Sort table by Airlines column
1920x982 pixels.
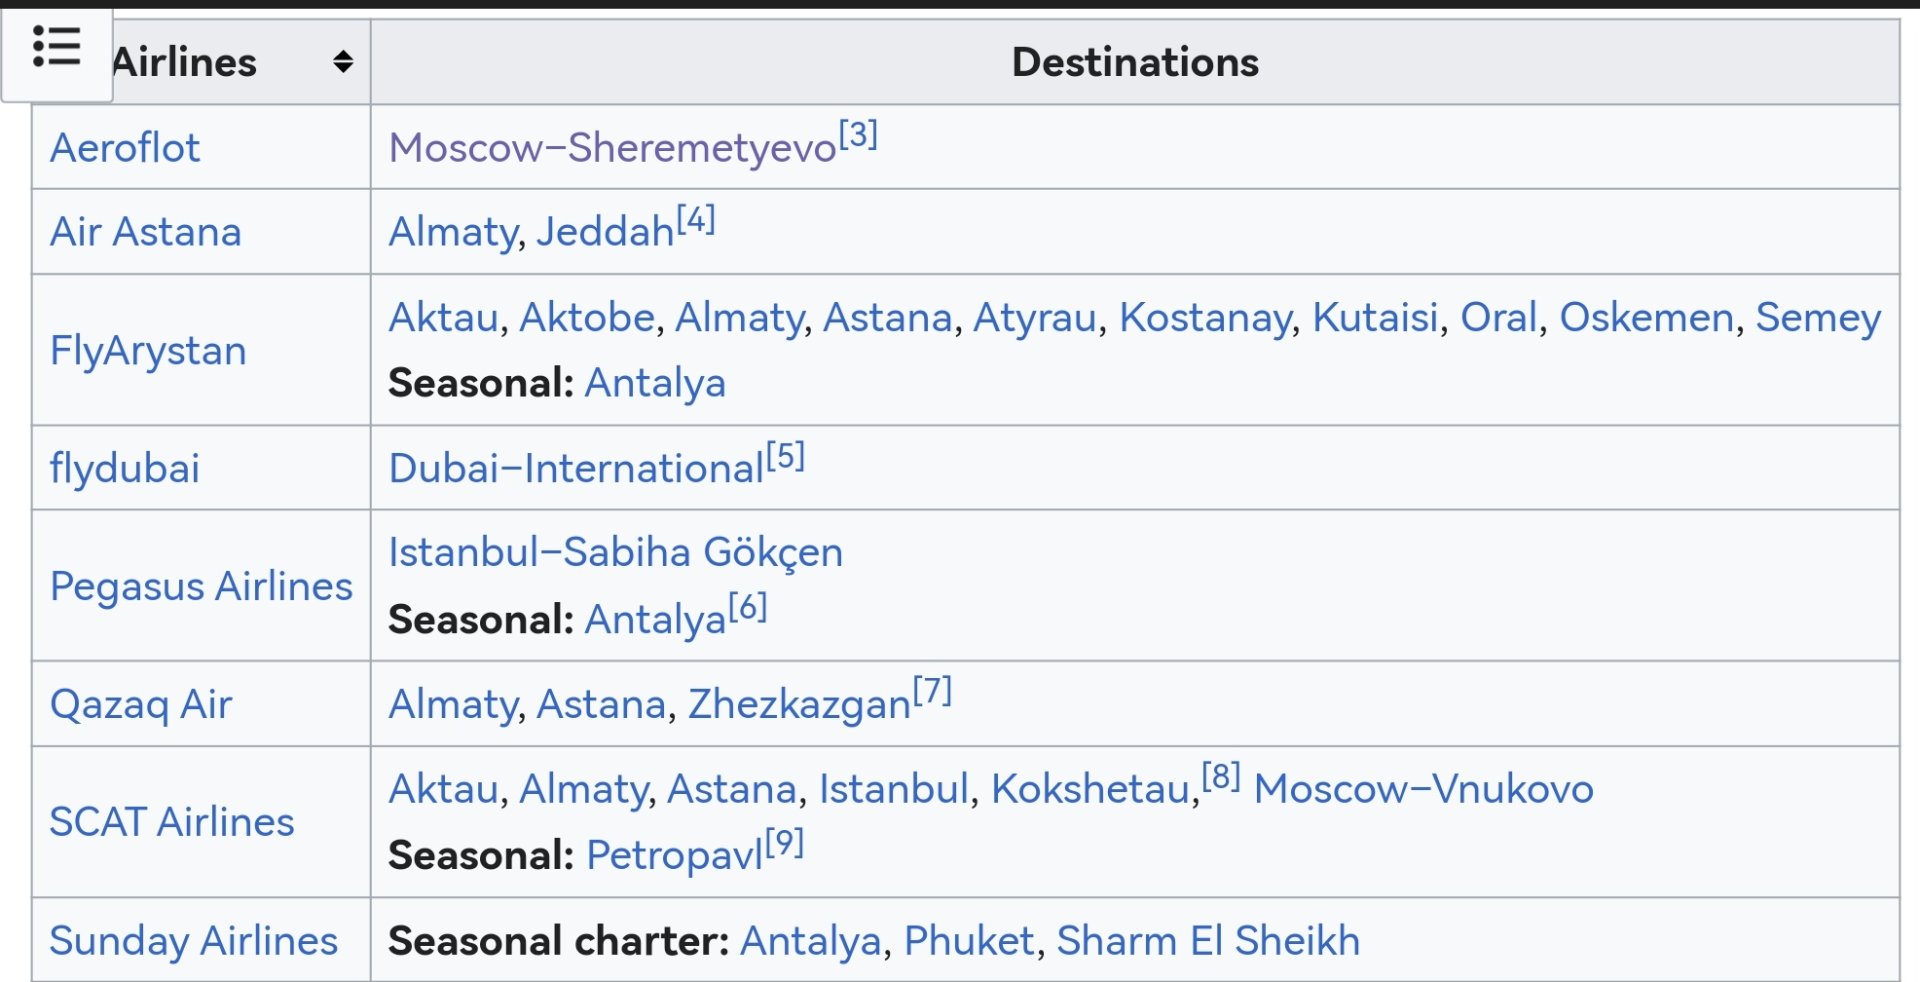(x=343, y=62)
